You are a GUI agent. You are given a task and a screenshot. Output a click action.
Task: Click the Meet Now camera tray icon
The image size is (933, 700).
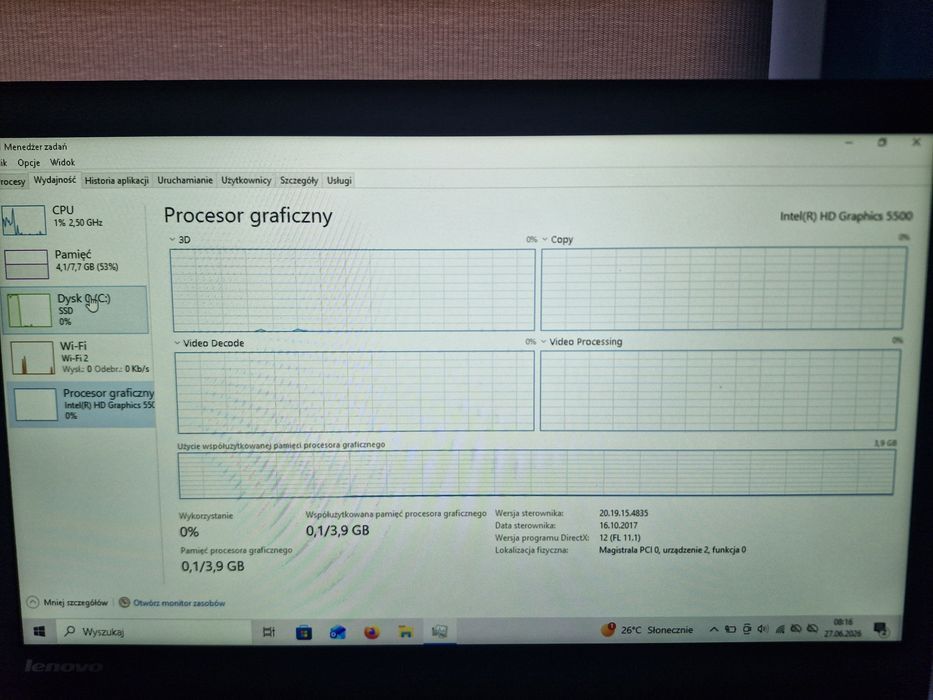pyautogui.click(x=747, y=629)
